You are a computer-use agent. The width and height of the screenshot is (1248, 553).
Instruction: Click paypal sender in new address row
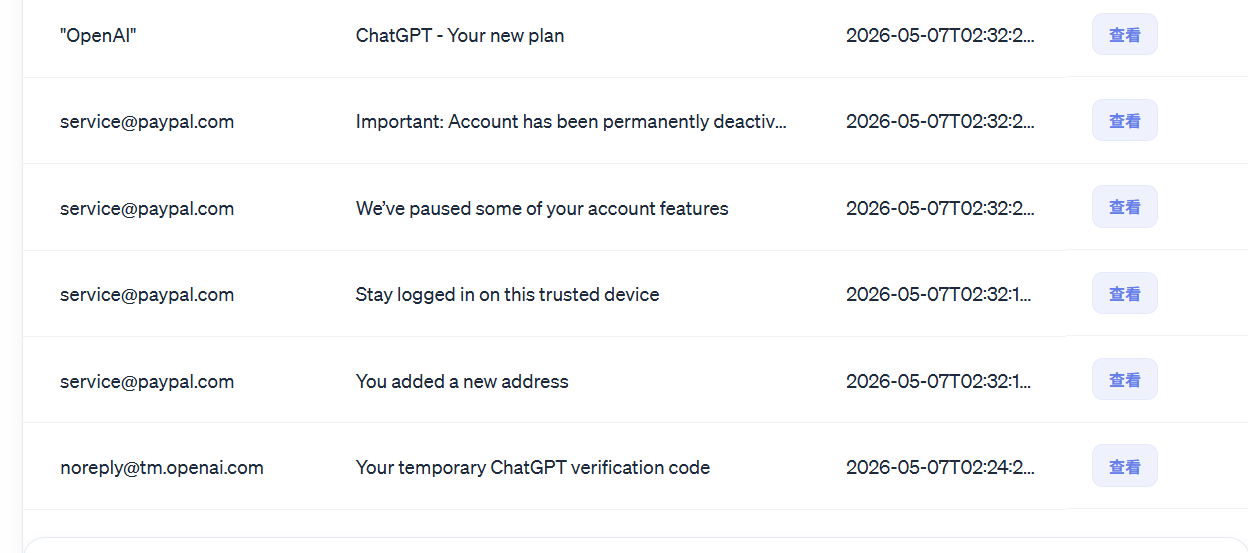pyautogui.click(x=147, y=381)
